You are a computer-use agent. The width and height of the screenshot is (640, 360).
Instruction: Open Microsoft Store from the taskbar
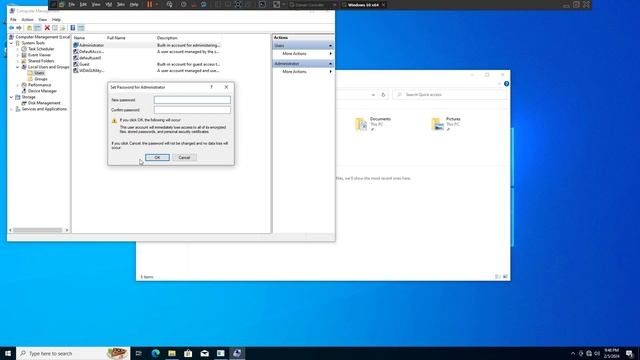[188, 353]
